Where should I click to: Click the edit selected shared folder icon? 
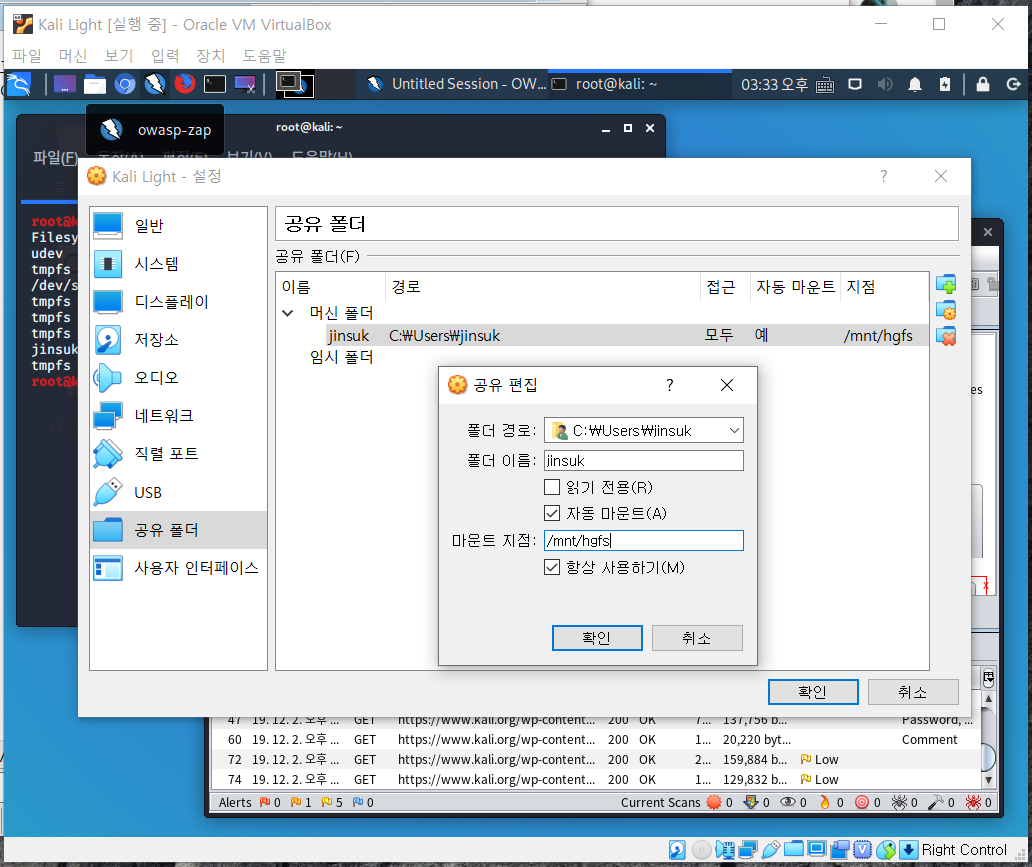pyautogui.click(x=946, y=310)
